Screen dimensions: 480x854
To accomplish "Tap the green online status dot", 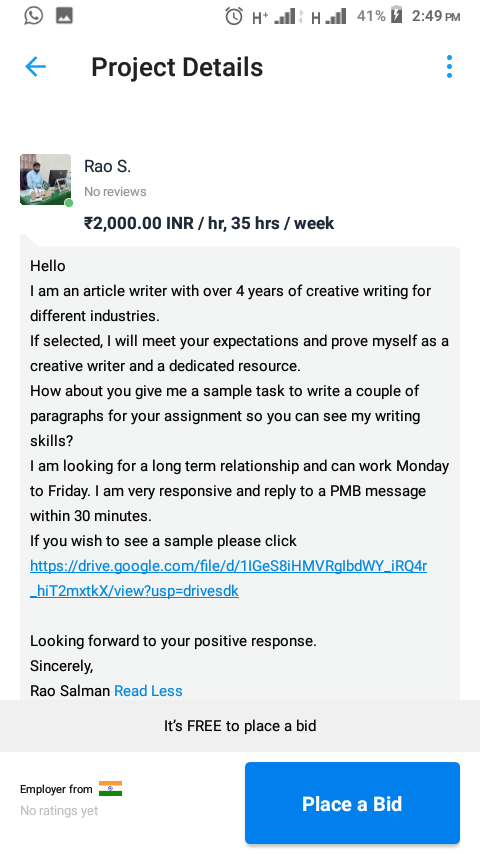I will coord(69,203).
